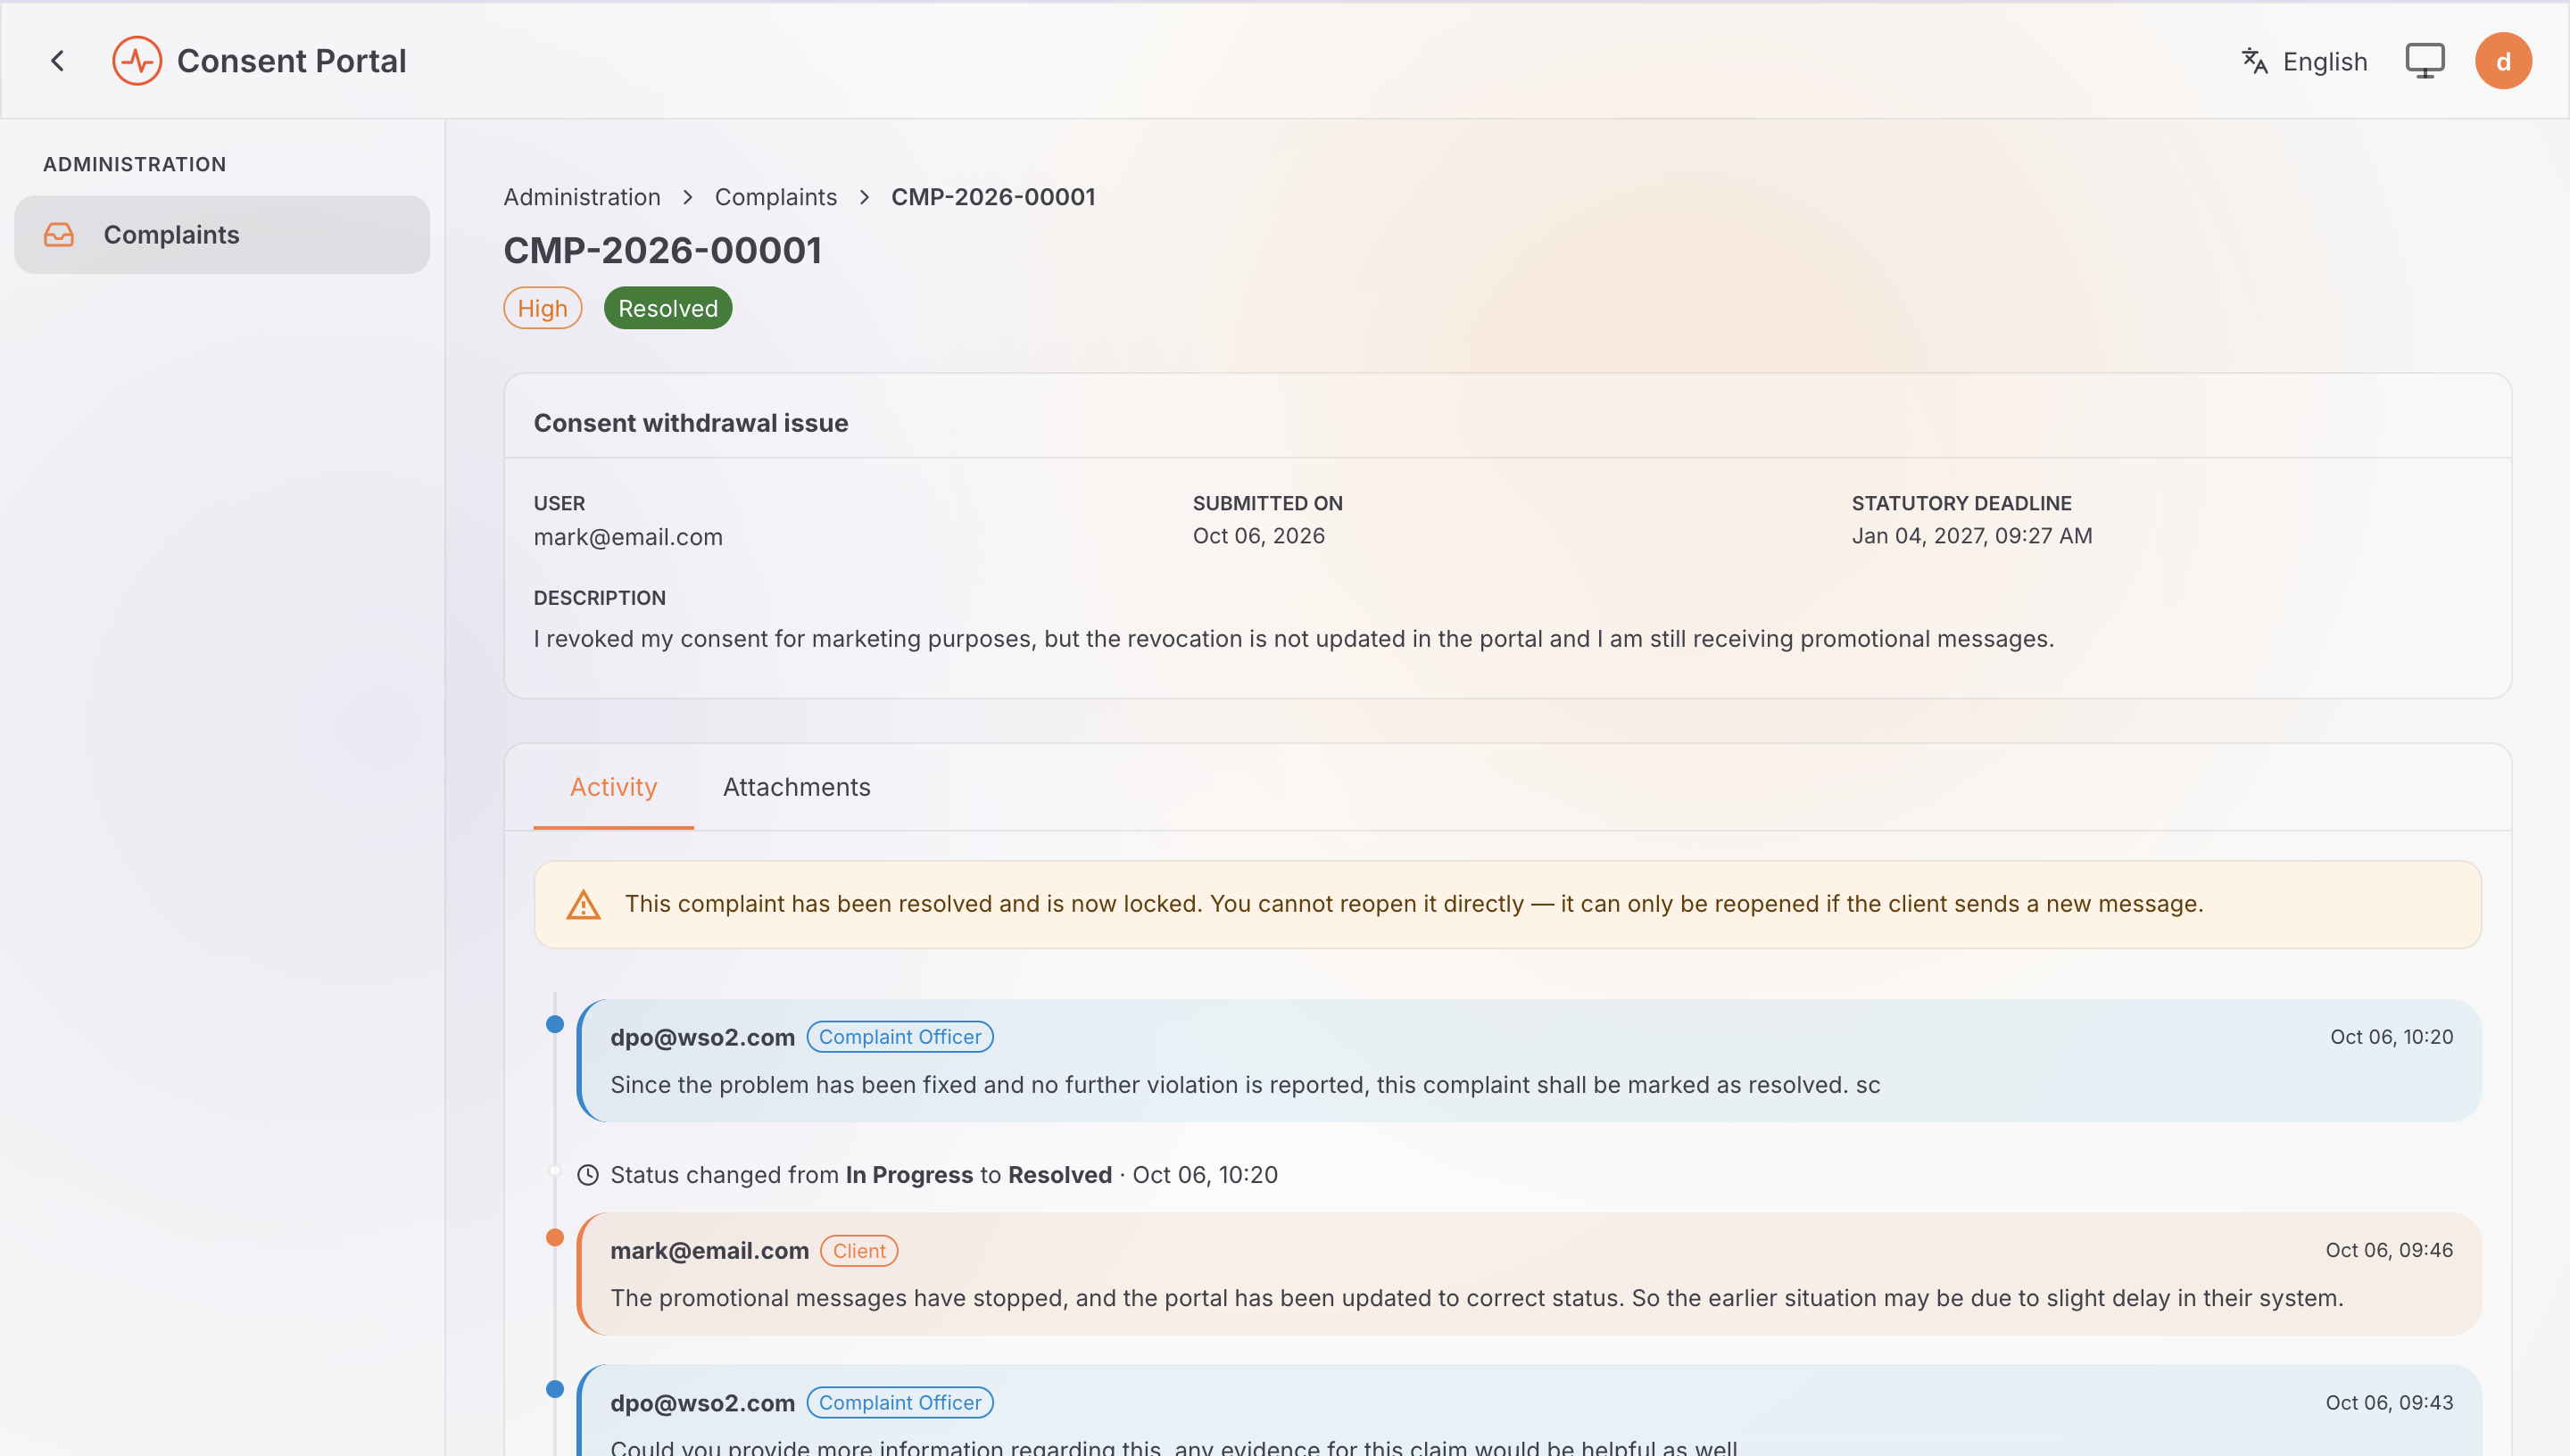Click the Complaint Officer badge at 09:43
This screenshot has width=2570, height=1456.
click(x=900, y=1403)
